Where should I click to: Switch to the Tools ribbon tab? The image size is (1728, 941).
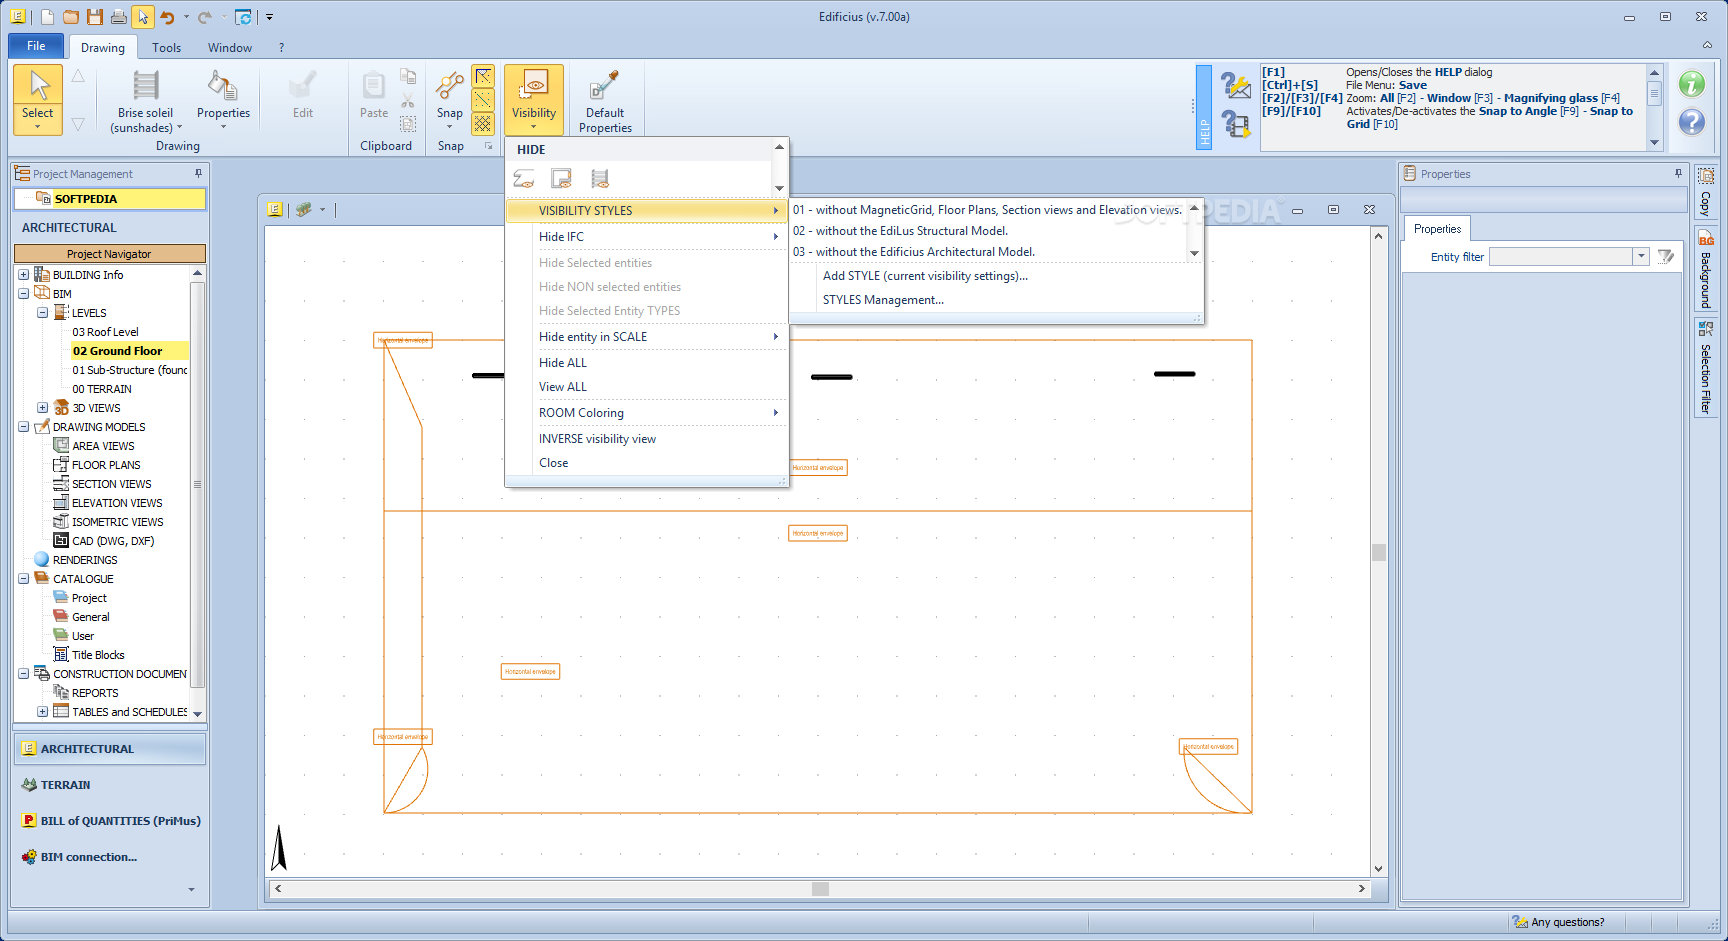pos(166,48)
